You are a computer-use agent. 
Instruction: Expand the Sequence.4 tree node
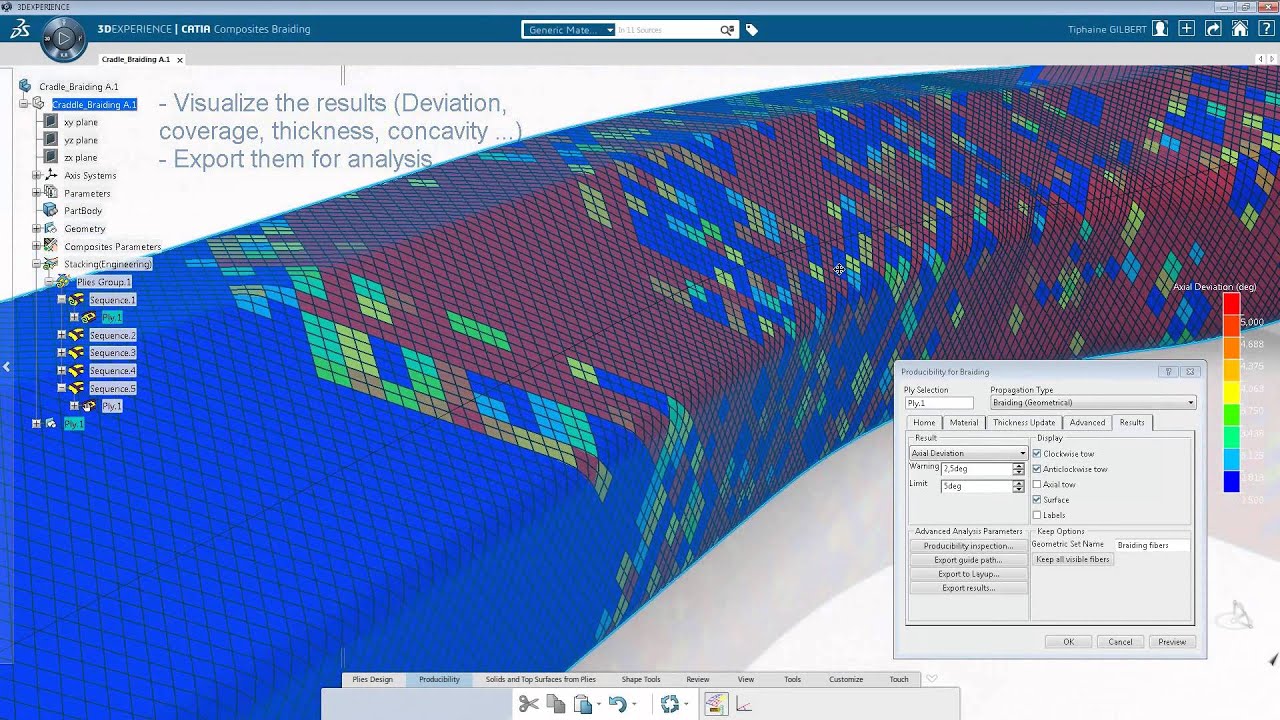61,370
